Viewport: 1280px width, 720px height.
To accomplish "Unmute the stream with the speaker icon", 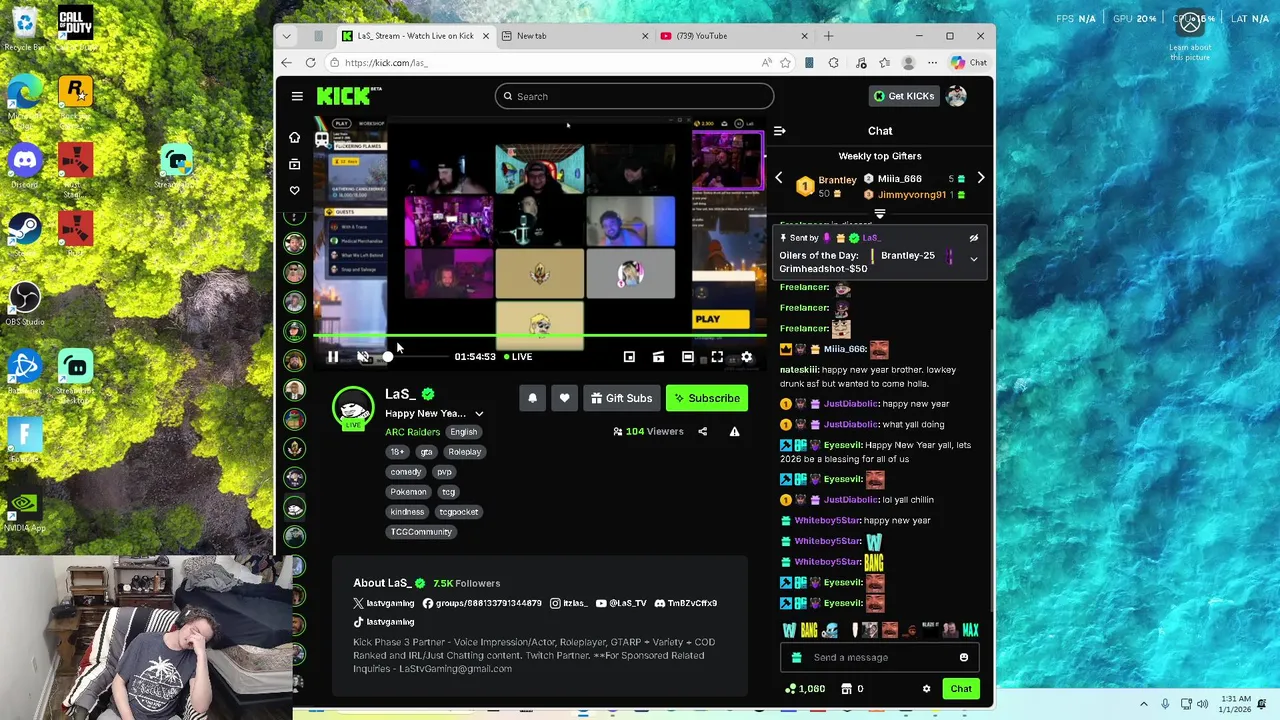I will pos(363,357).
